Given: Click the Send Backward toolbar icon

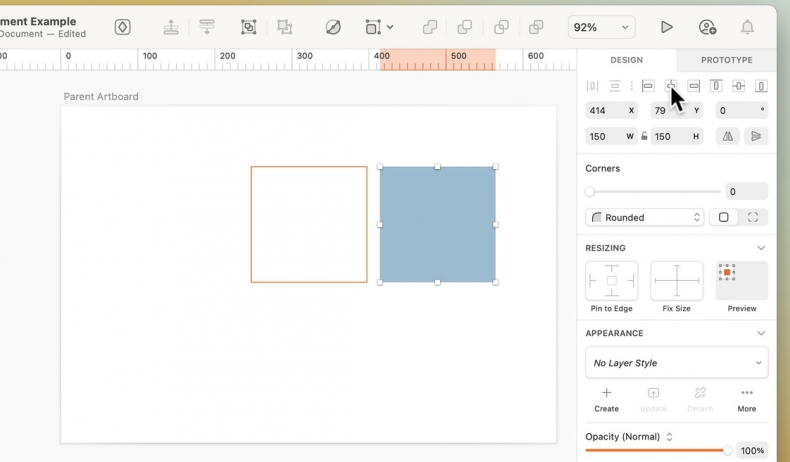Looking at the screenshot, I should [x=207, y=27].
